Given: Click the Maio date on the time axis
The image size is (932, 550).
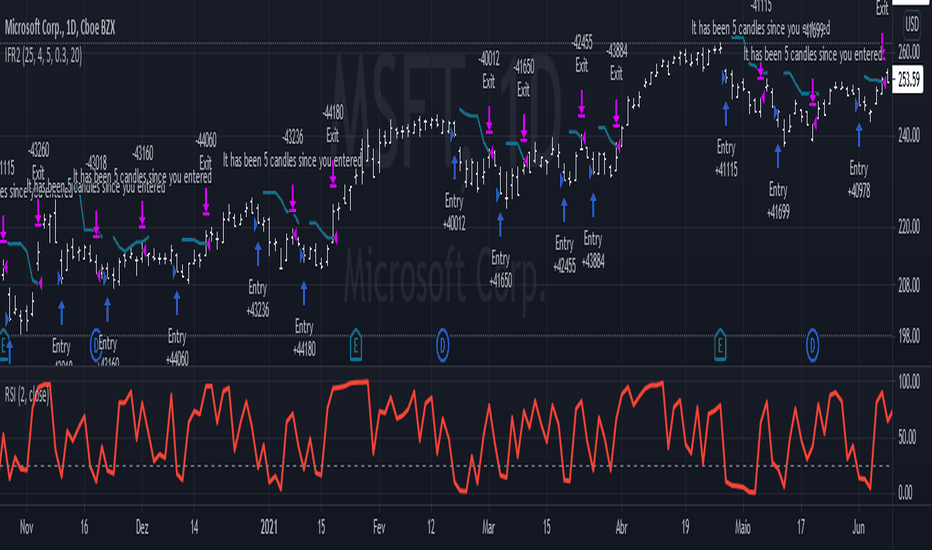Looking at the screenshot, I should coord(743,527).
